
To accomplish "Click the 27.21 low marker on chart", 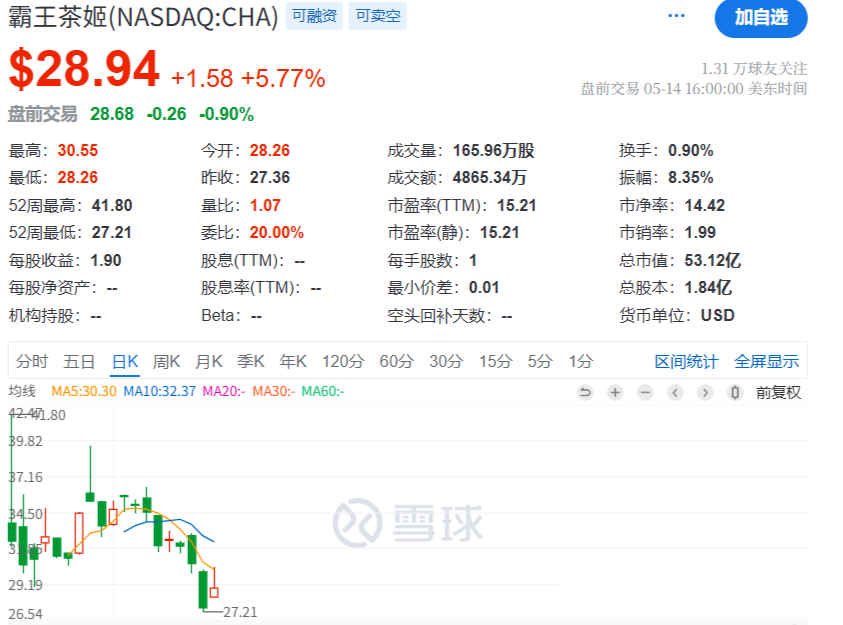I will [x=240, y=612].
